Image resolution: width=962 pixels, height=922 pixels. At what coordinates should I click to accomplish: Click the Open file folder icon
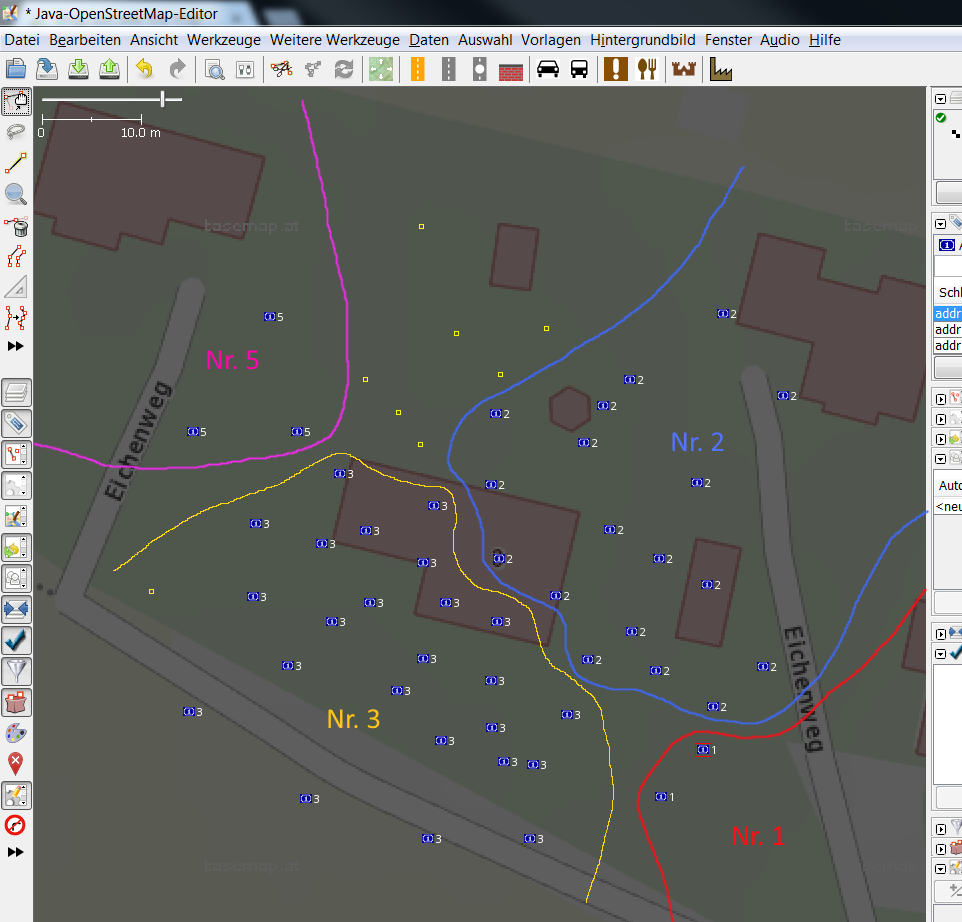tap(16, 69)
